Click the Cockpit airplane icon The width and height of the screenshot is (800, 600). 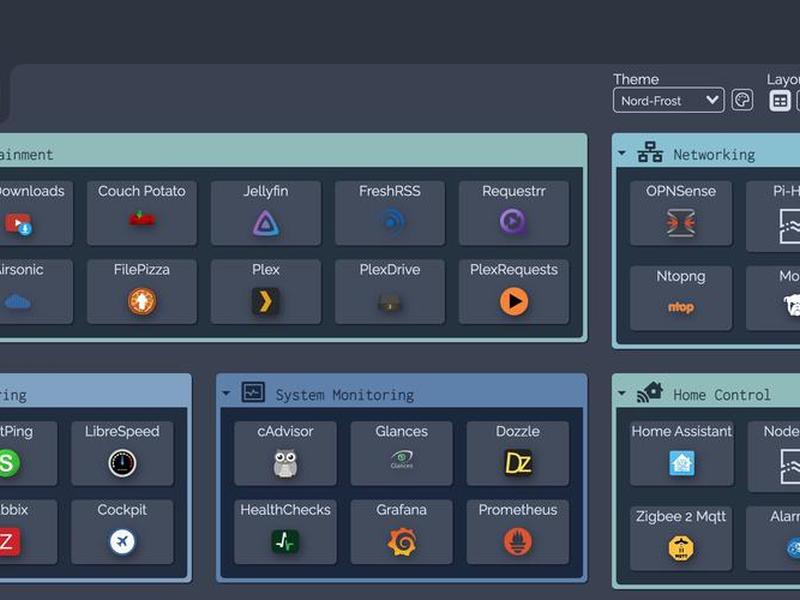pyautogui.click(x=122, y=541)
